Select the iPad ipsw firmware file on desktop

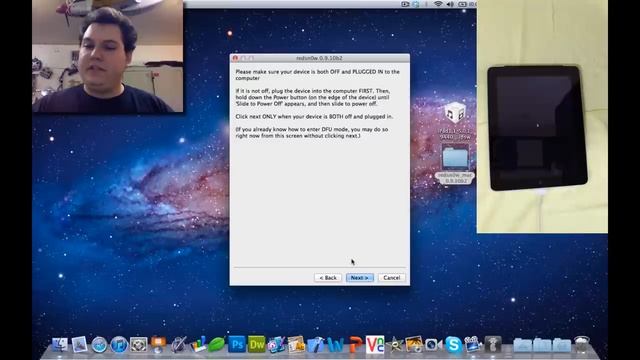(x=455, y=120)
